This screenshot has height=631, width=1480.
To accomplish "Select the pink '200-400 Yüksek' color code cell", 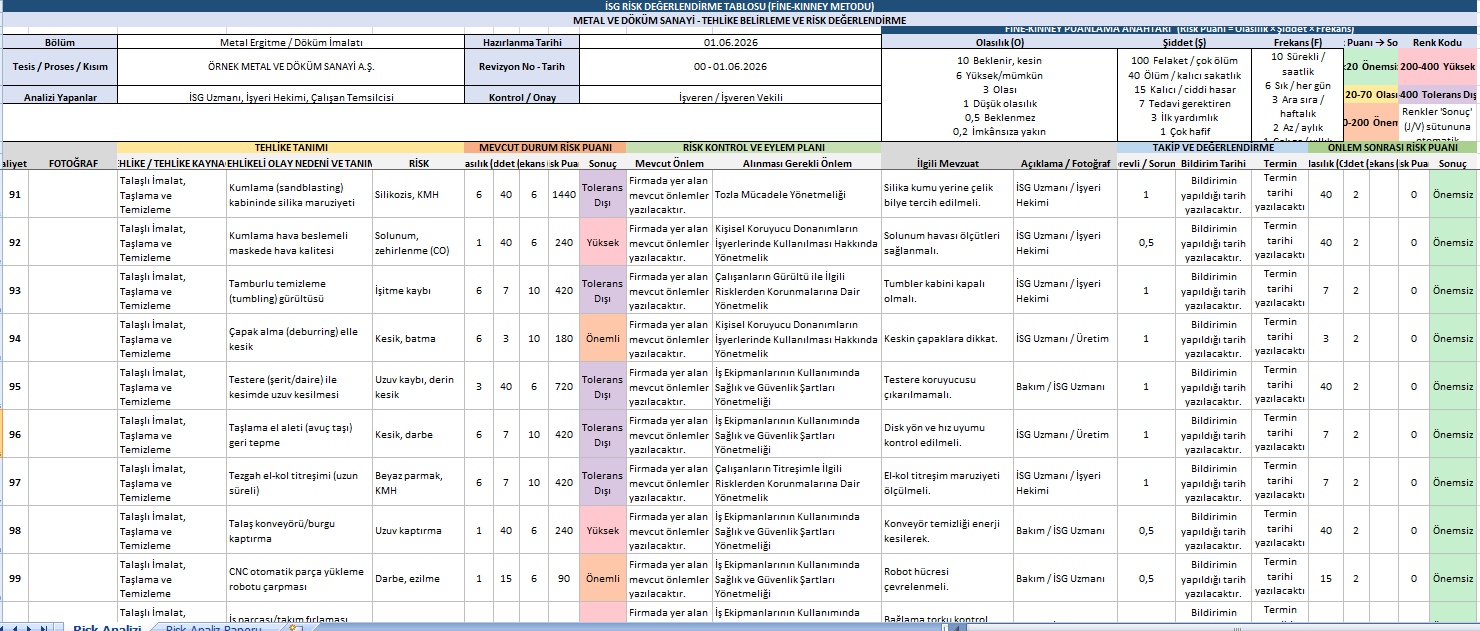I will point(1437,66).
